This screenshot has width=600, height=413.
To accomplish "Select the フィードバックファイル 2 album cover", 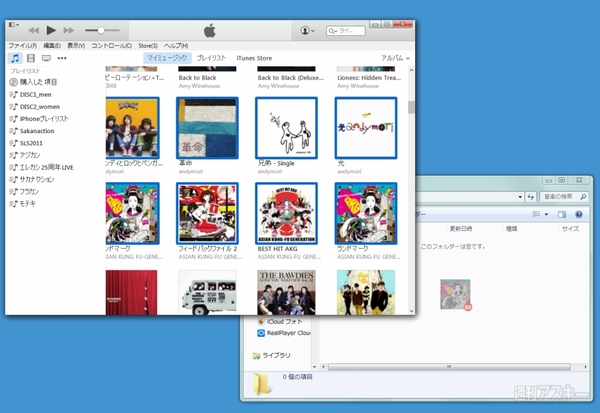I will [x=207, y=213].
